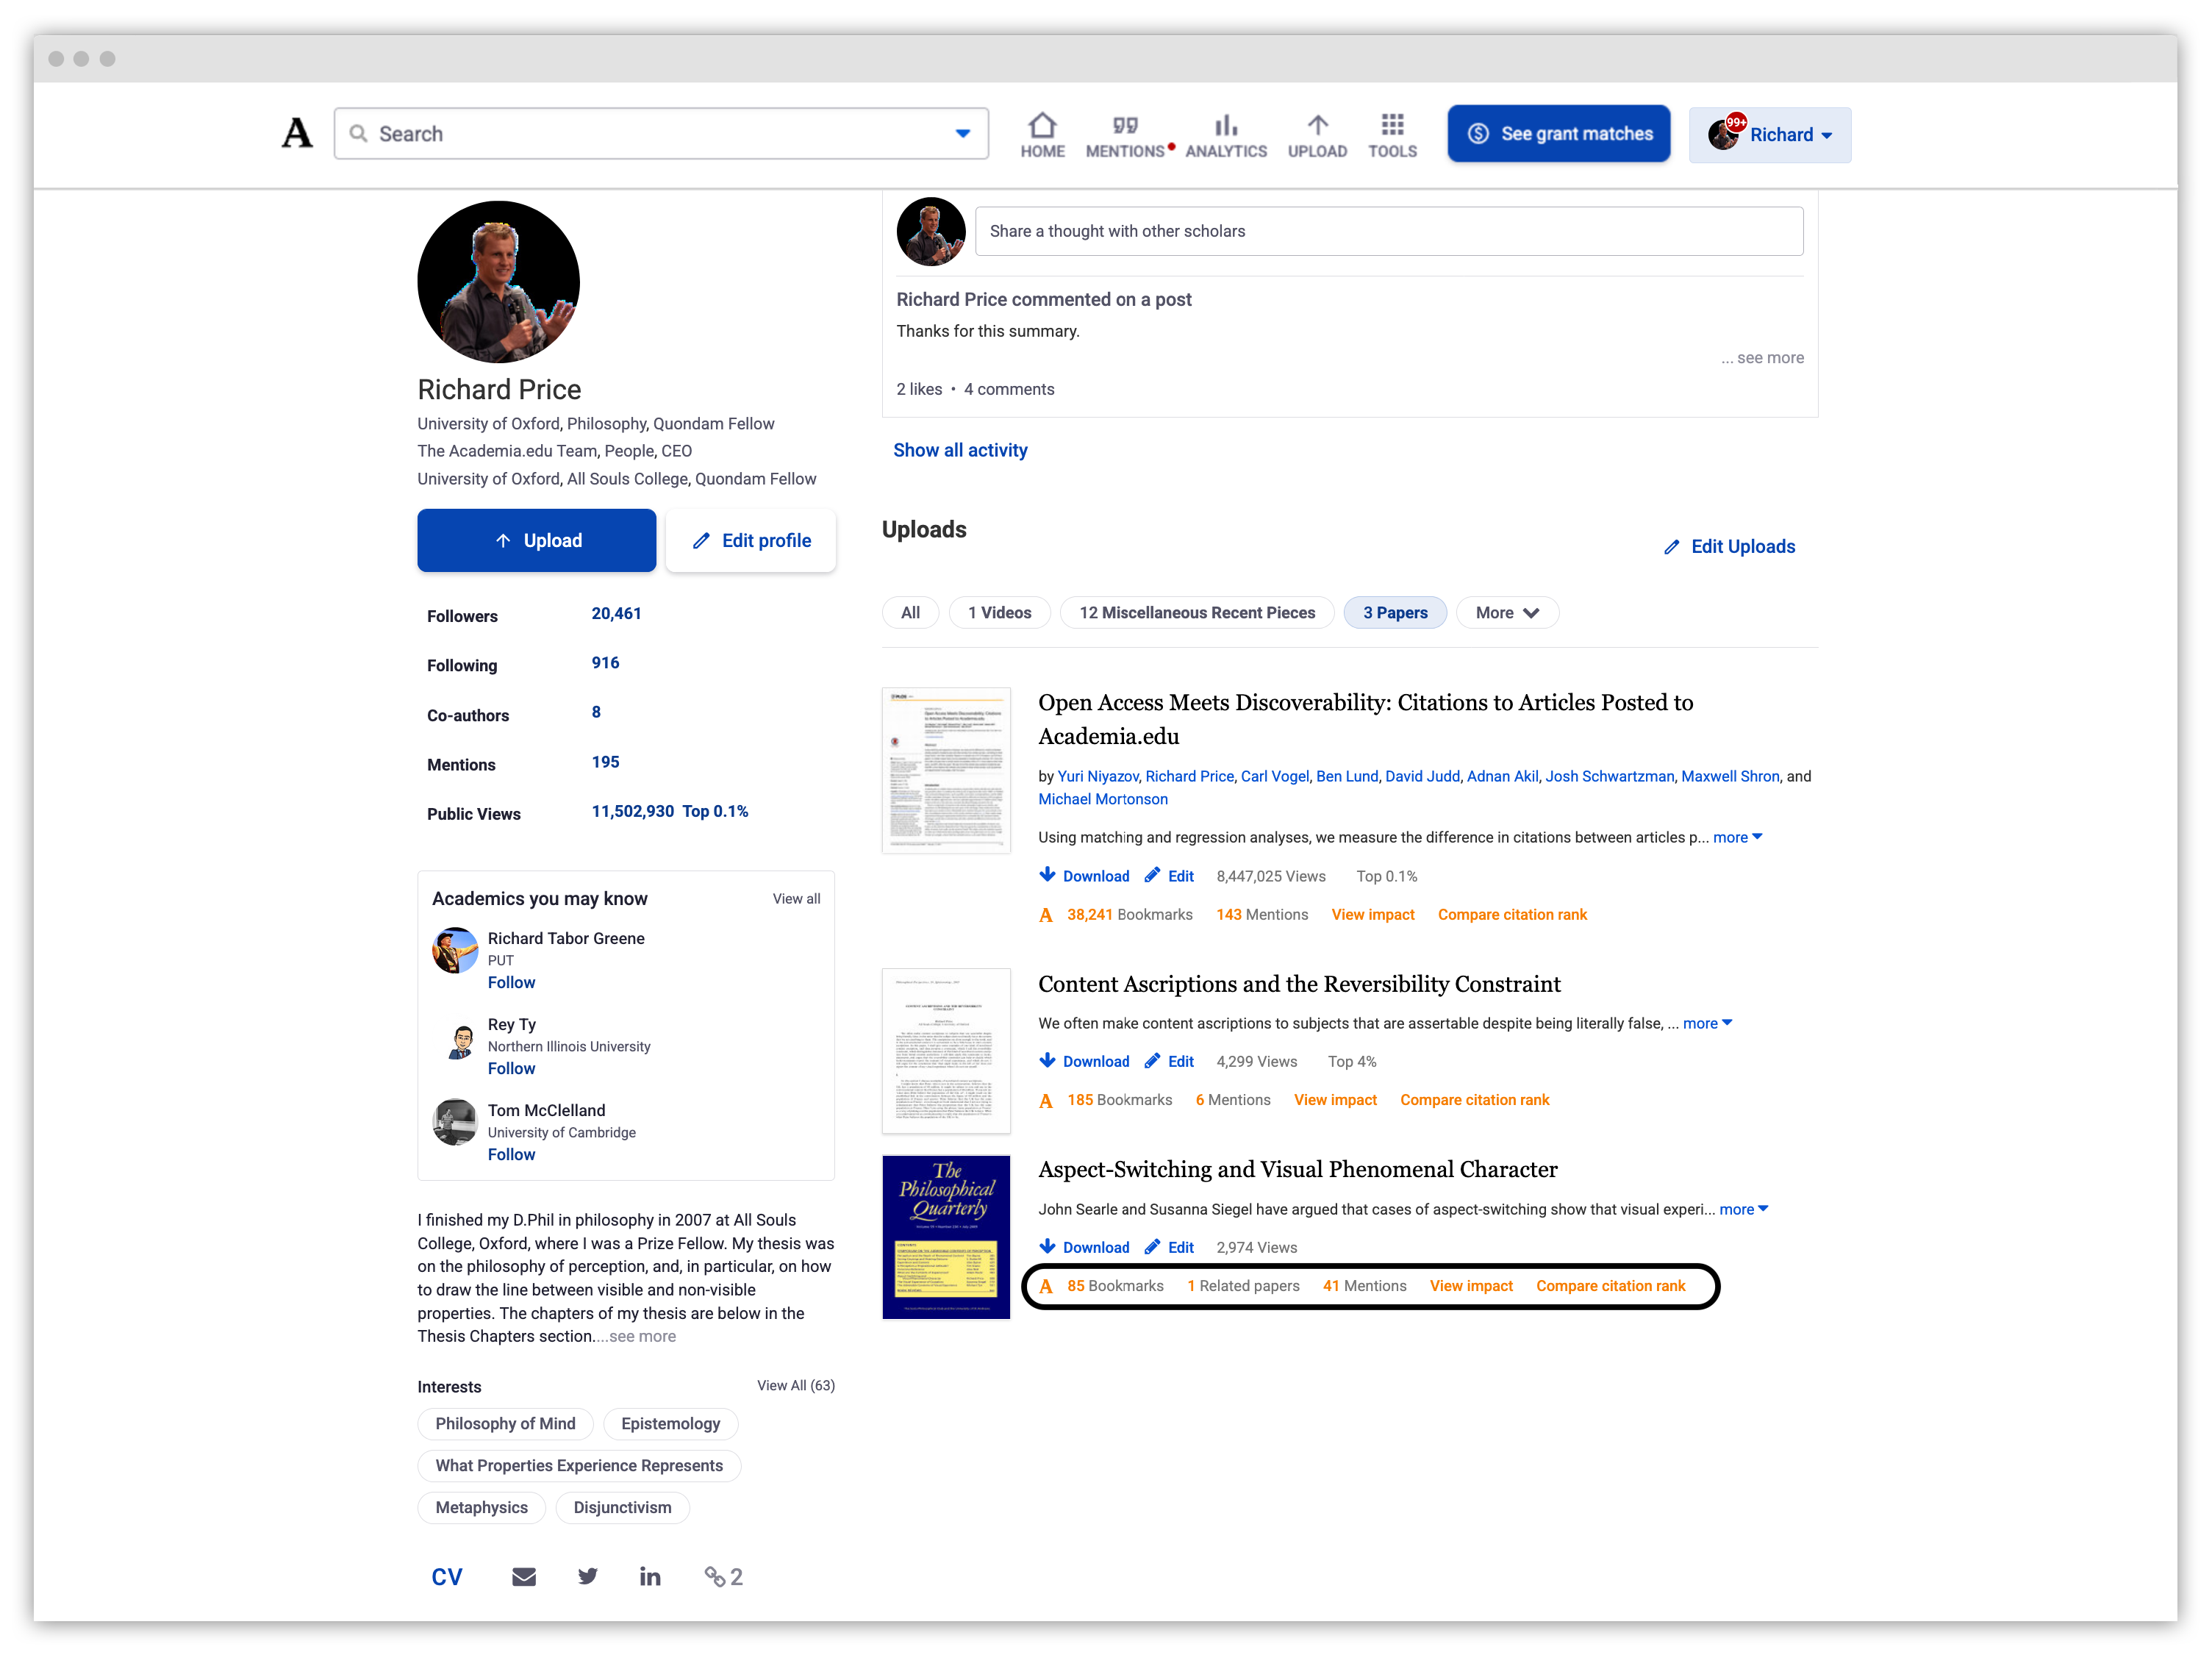Click the pencil icon in Edit Uploads
This screenshot has height=1655, width=2212.
1671,546
